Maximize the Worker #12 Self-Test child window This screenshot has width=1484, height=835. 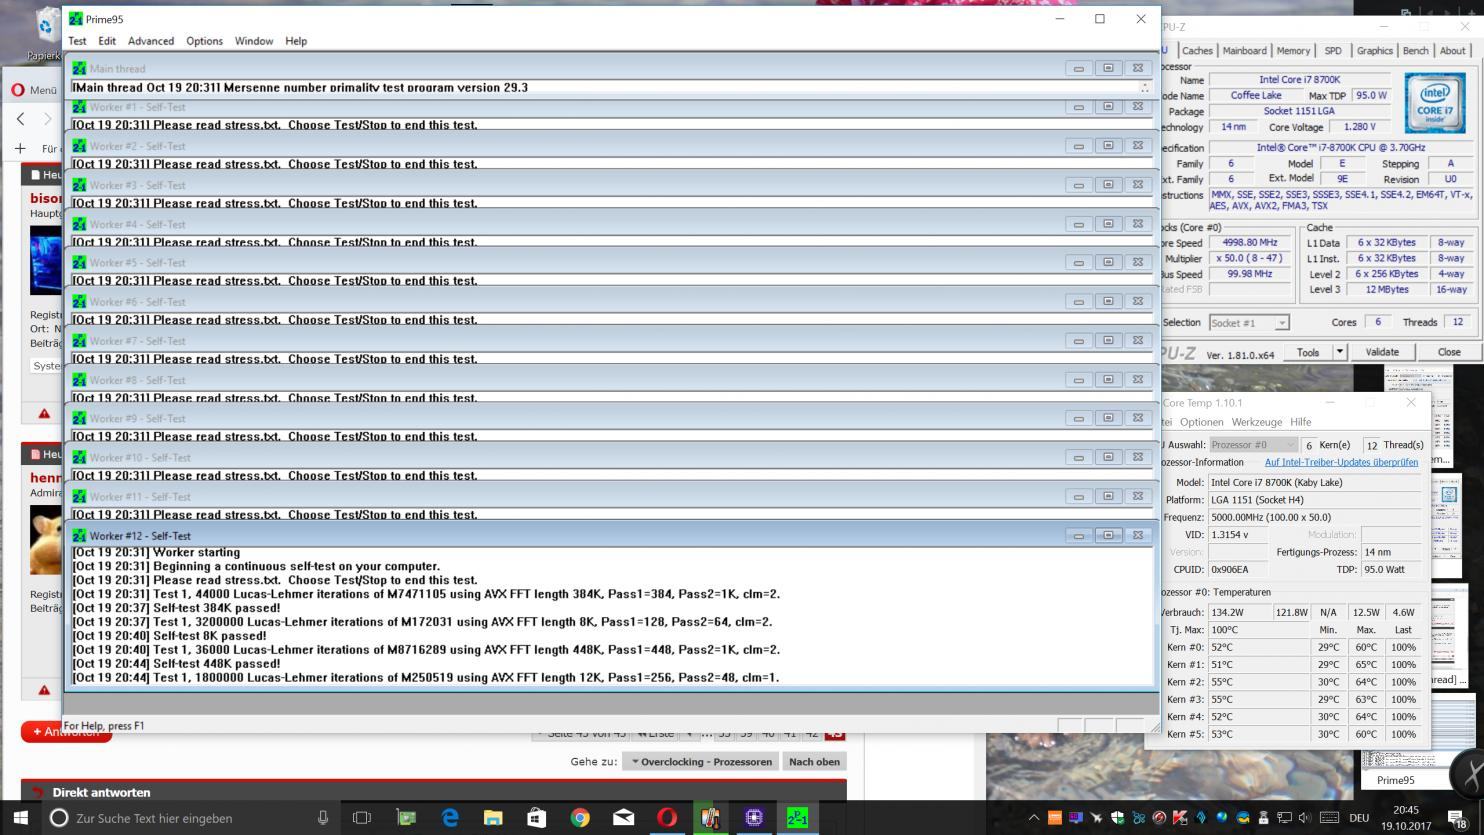click(x=1108, y=535)
